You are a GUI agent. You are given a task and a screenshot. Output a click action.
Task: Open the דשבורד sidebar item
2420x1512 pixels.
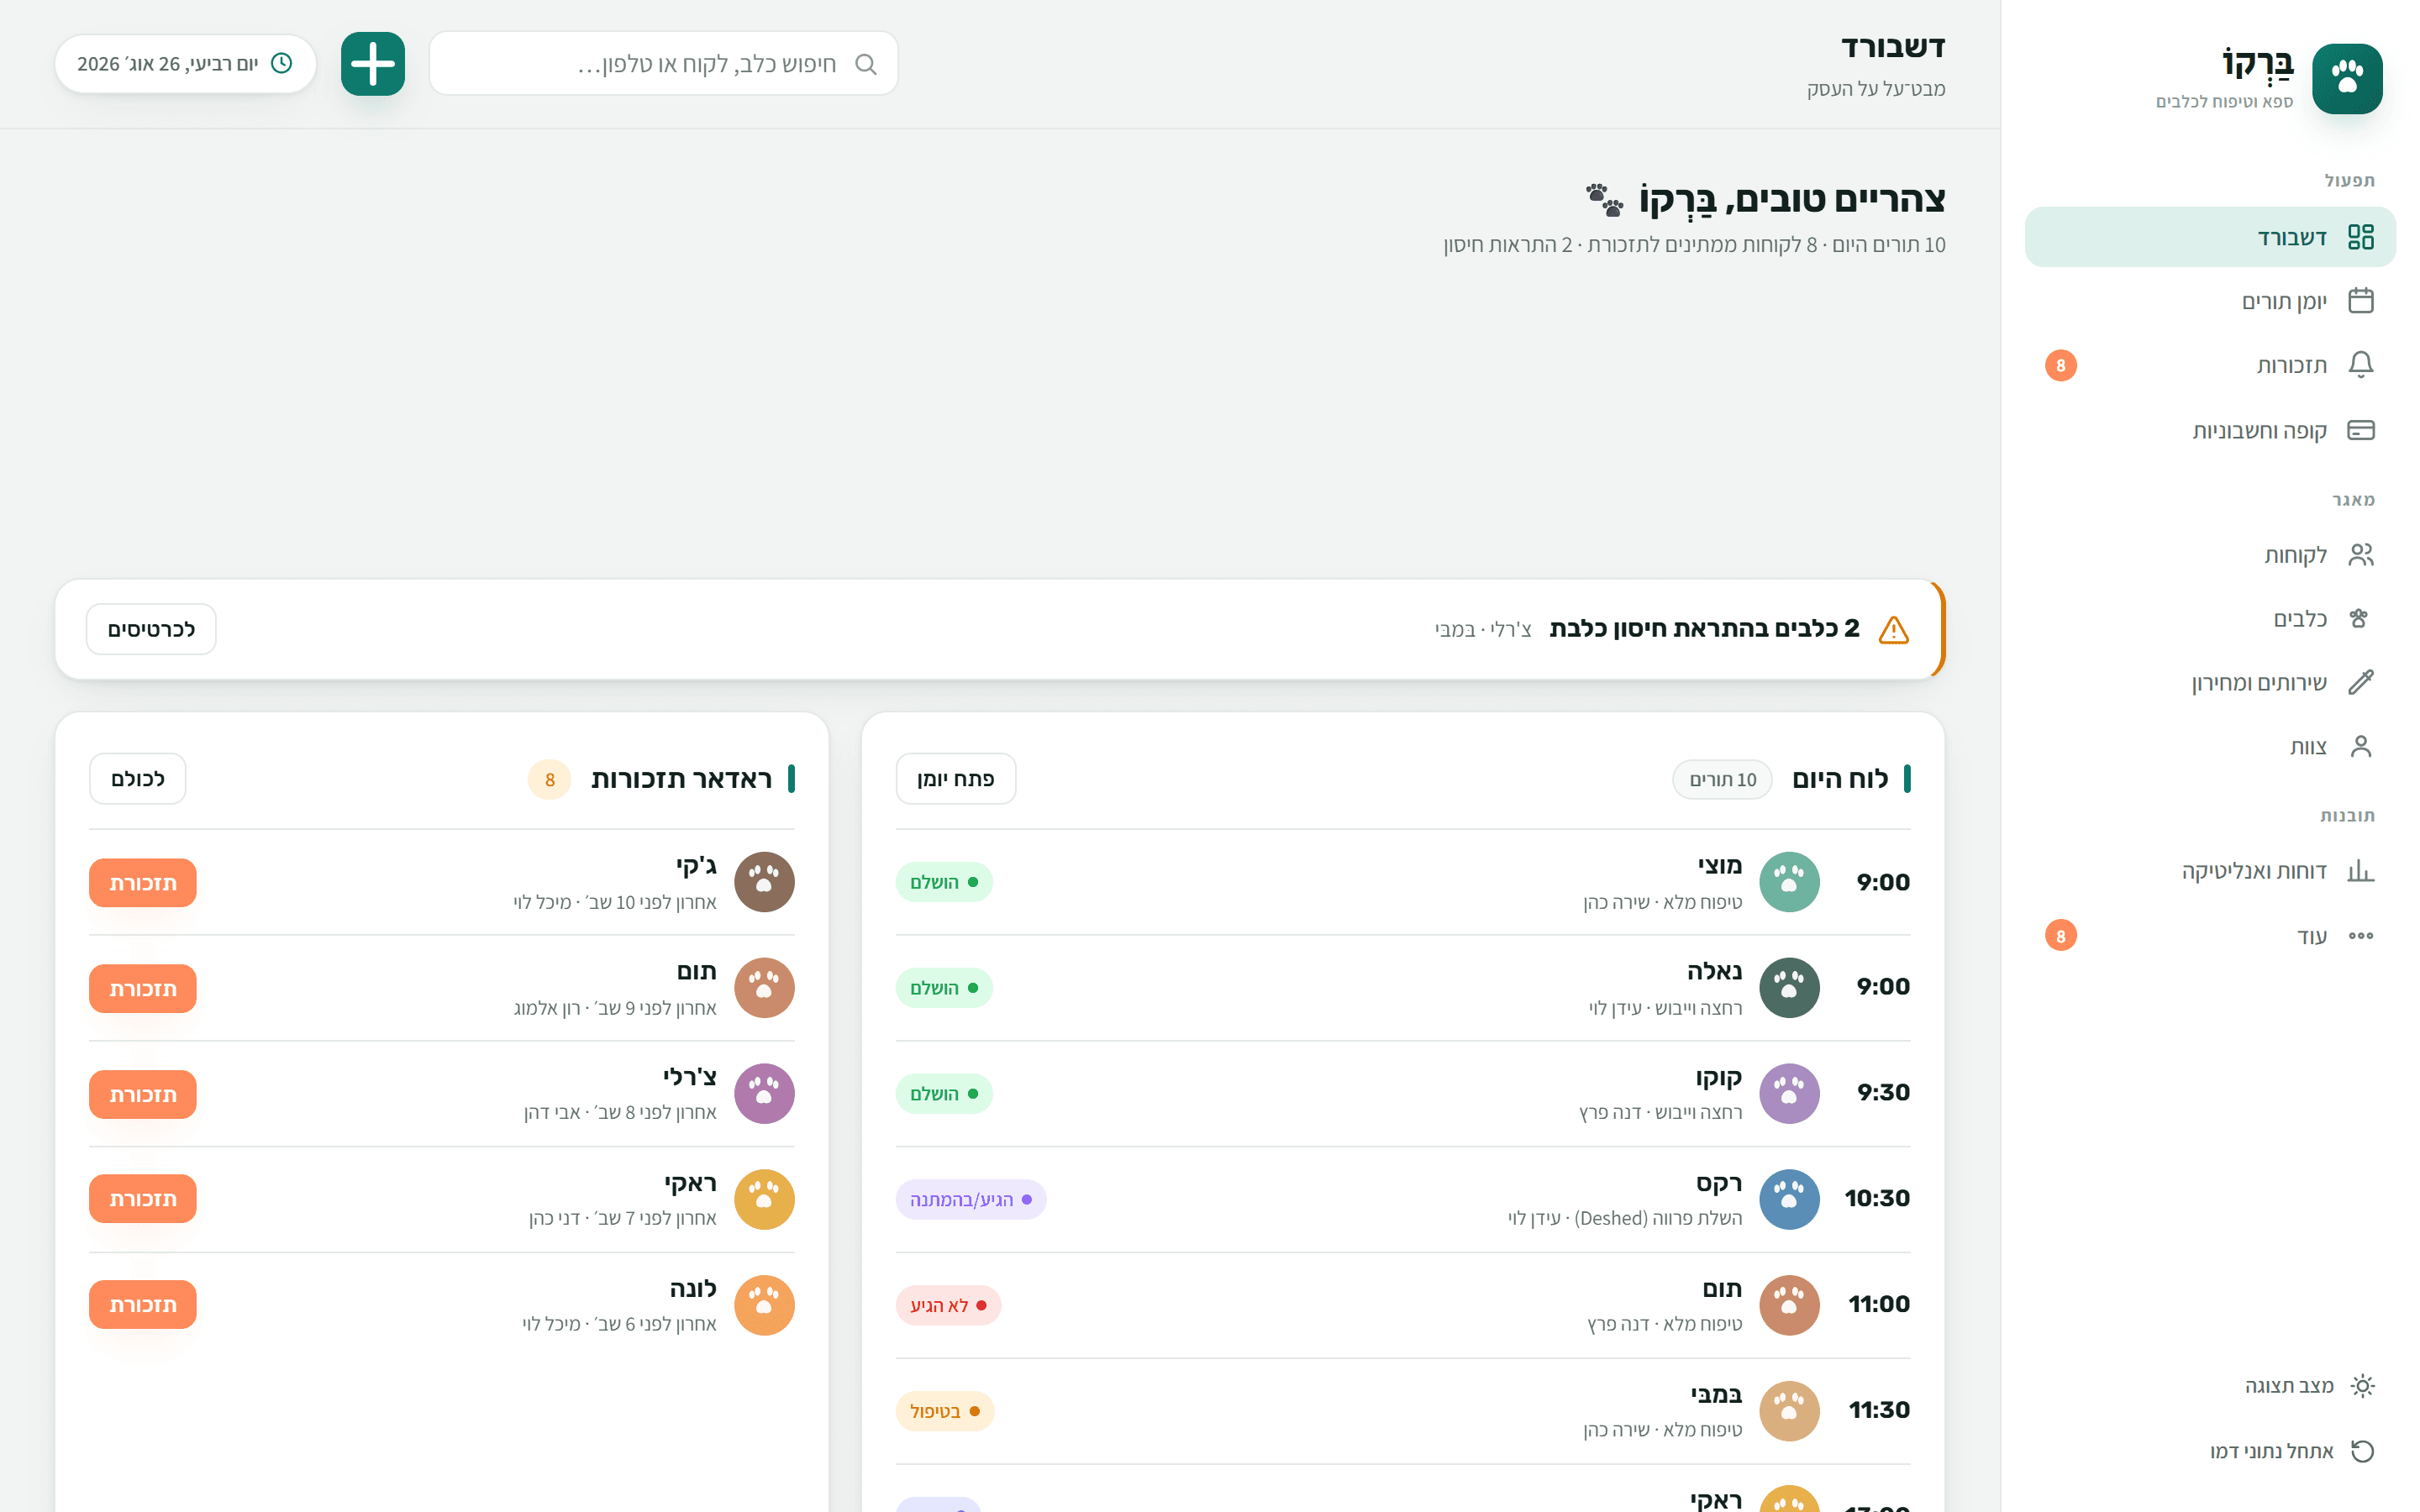pyautogui.click(x=2210, y=237)
